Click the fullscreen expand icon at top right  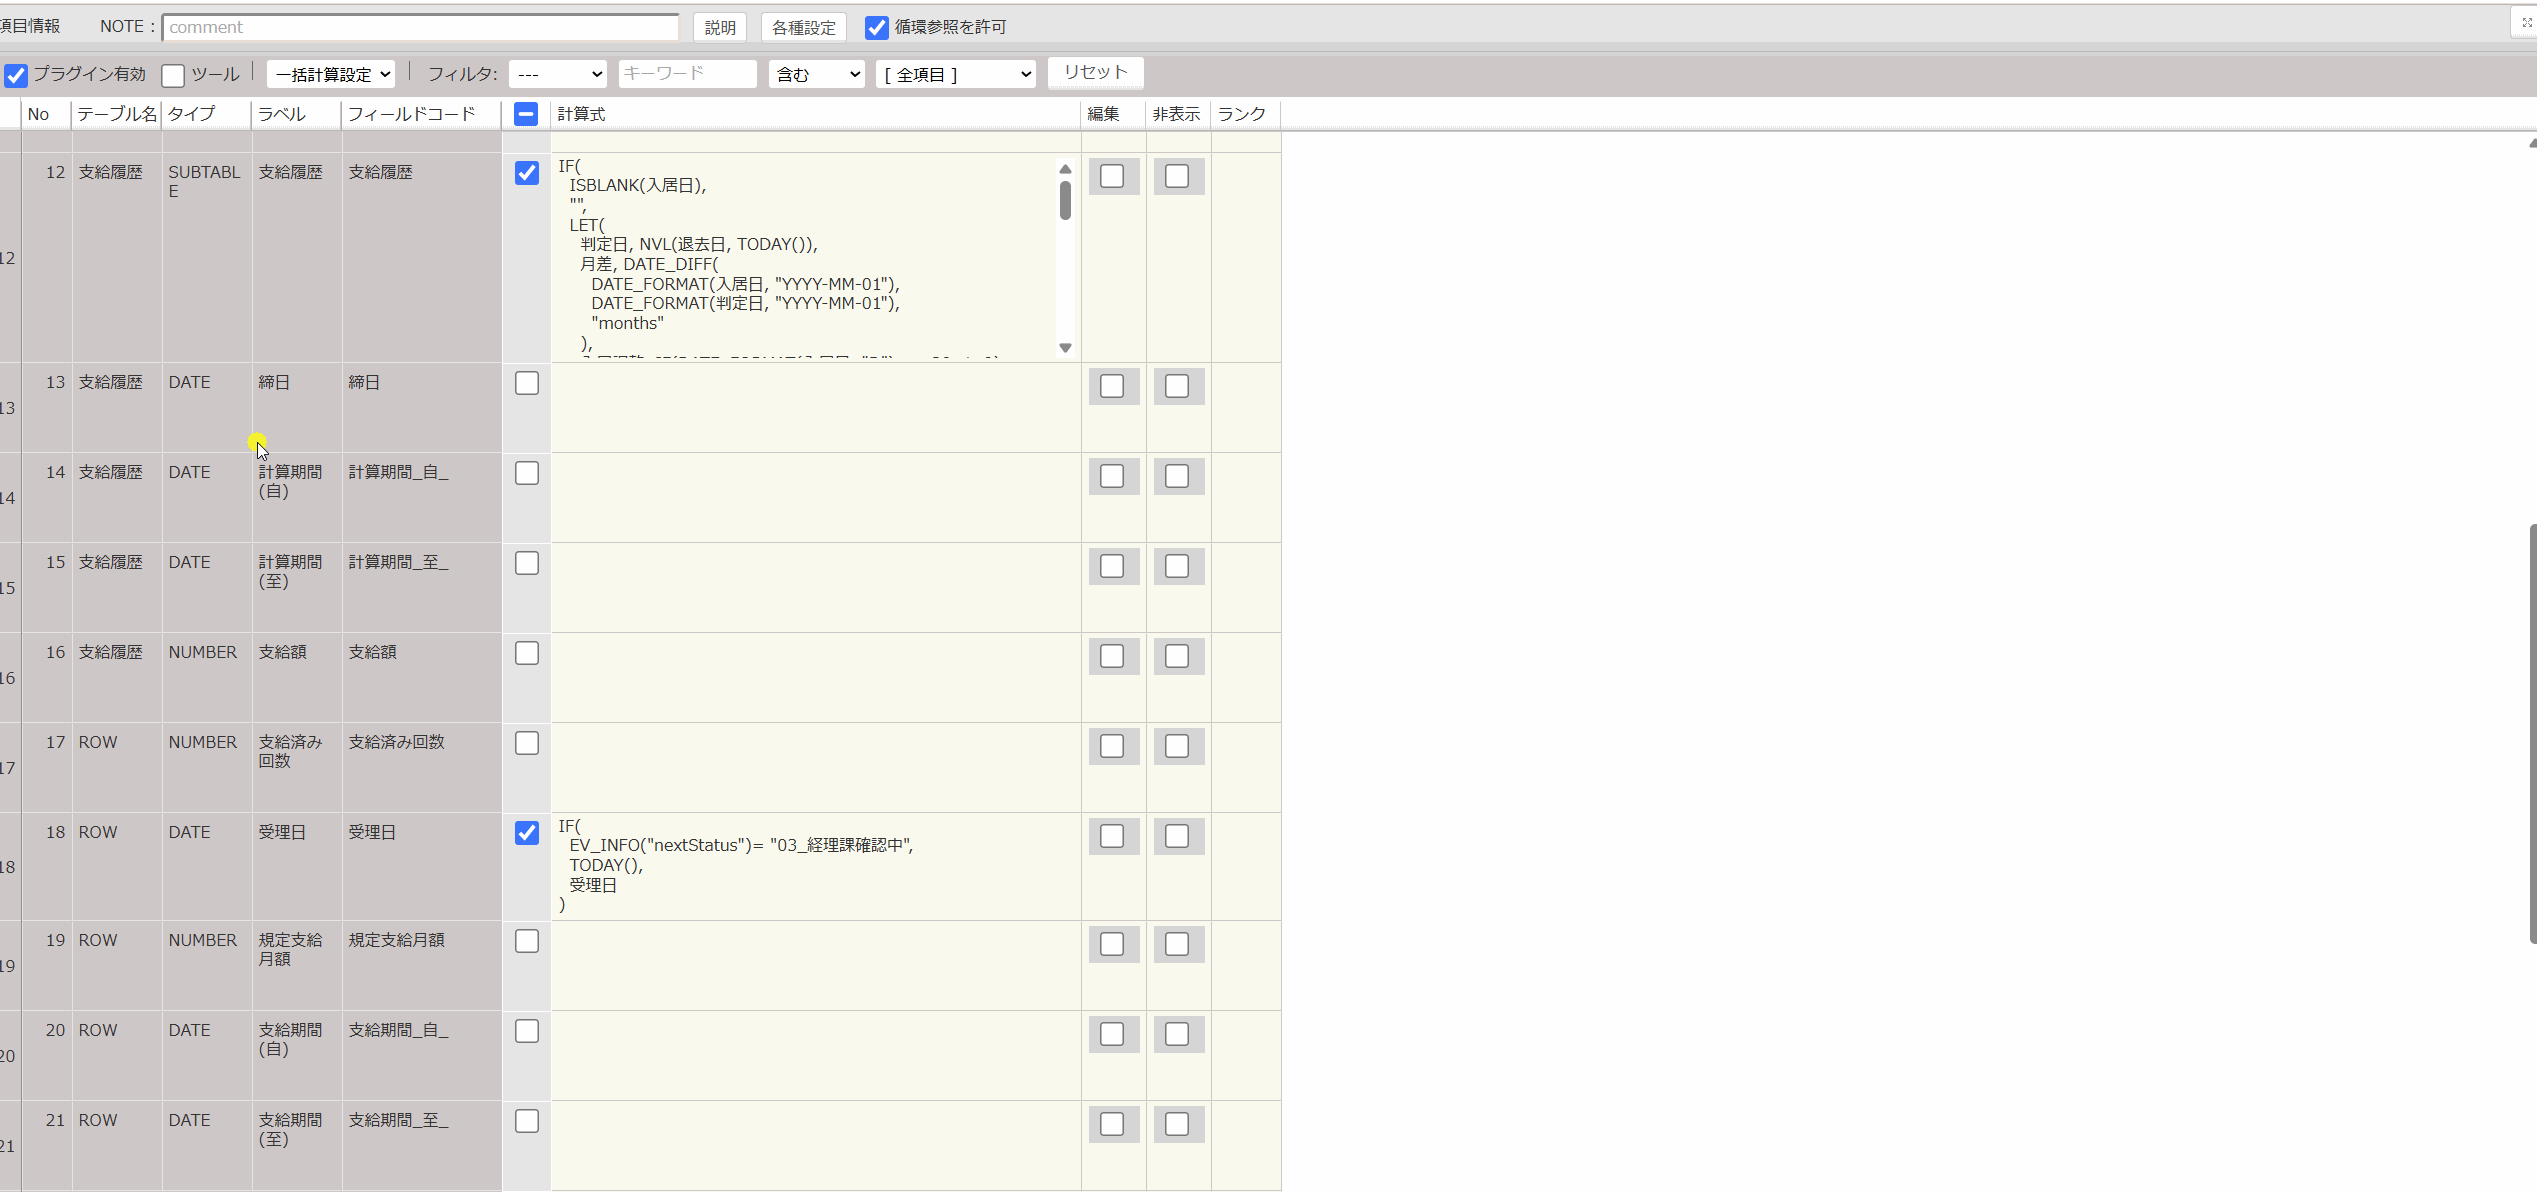[x=2524, y=20]
